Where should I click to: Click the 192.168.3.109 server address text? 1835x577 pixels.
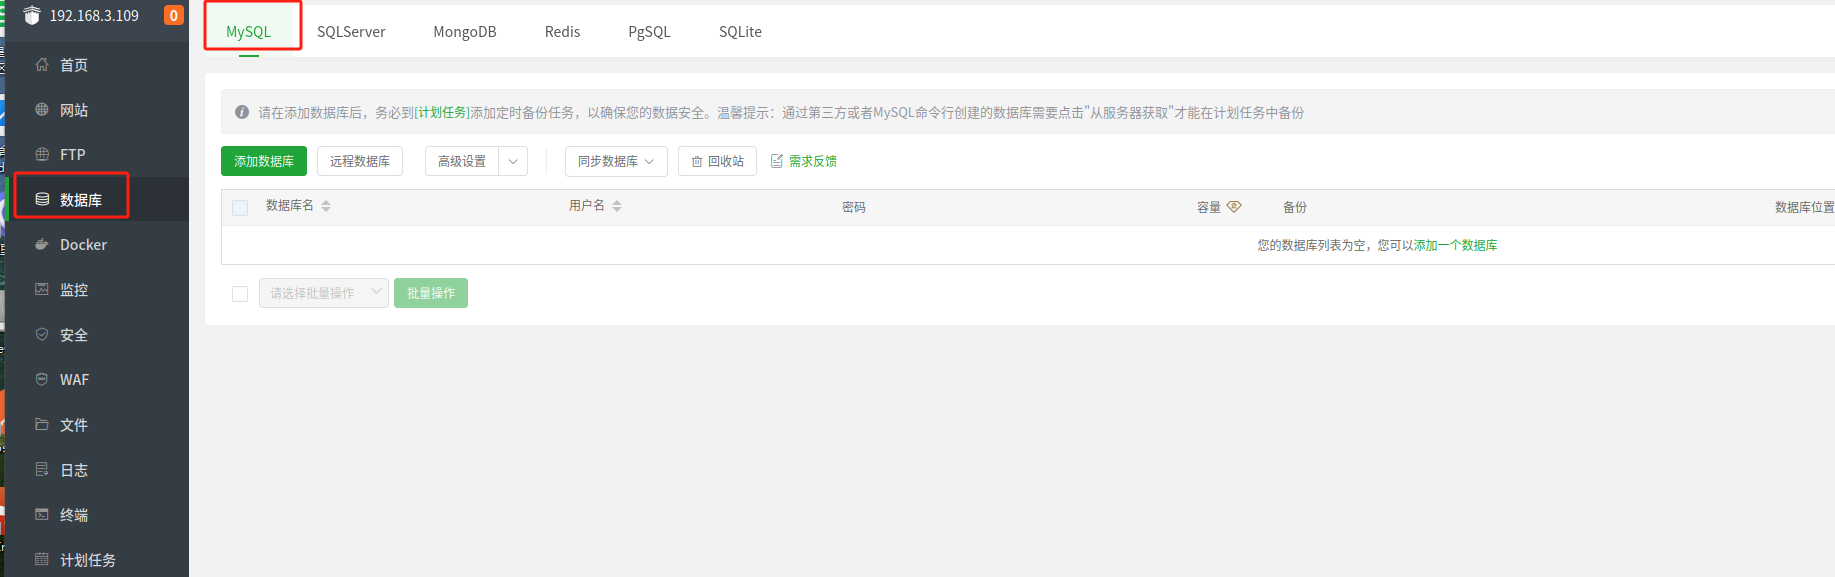pyautogui.click(x=94, y=16)
